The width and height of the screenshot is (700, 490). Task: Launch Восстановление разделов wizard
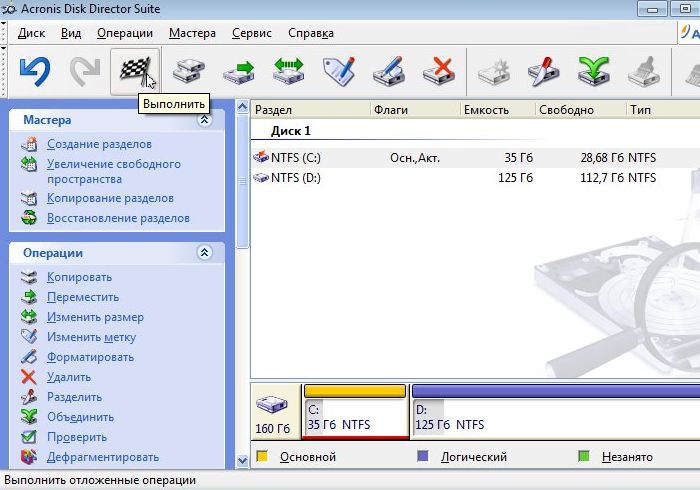tap(118, 218)
